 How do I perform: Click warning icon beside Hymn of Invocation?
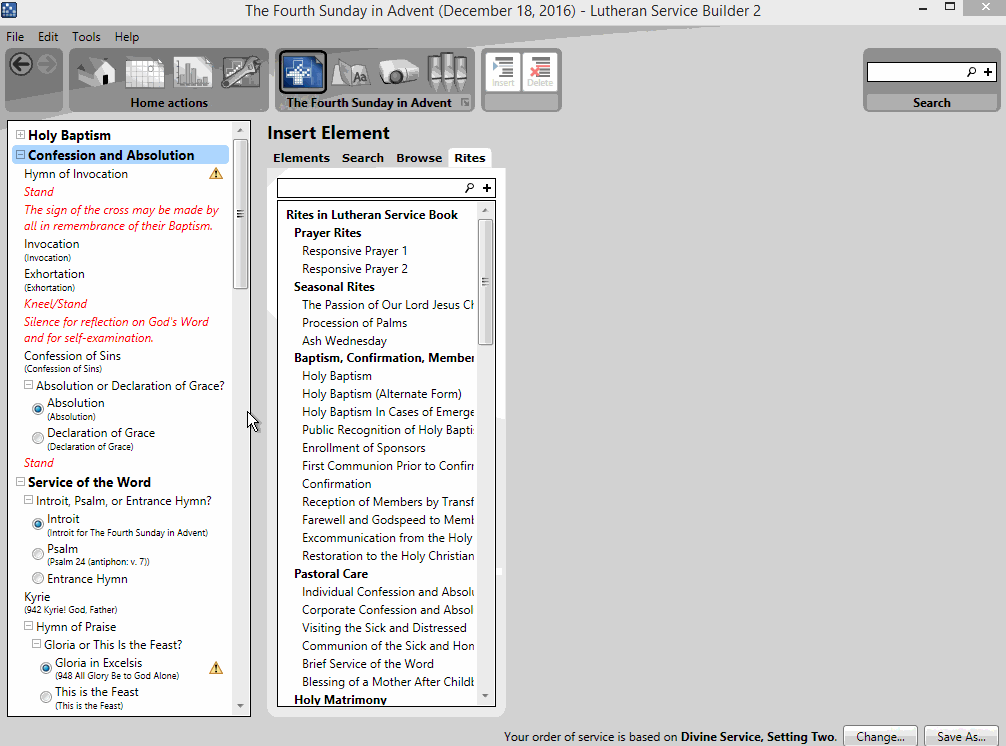coord(216,174)
